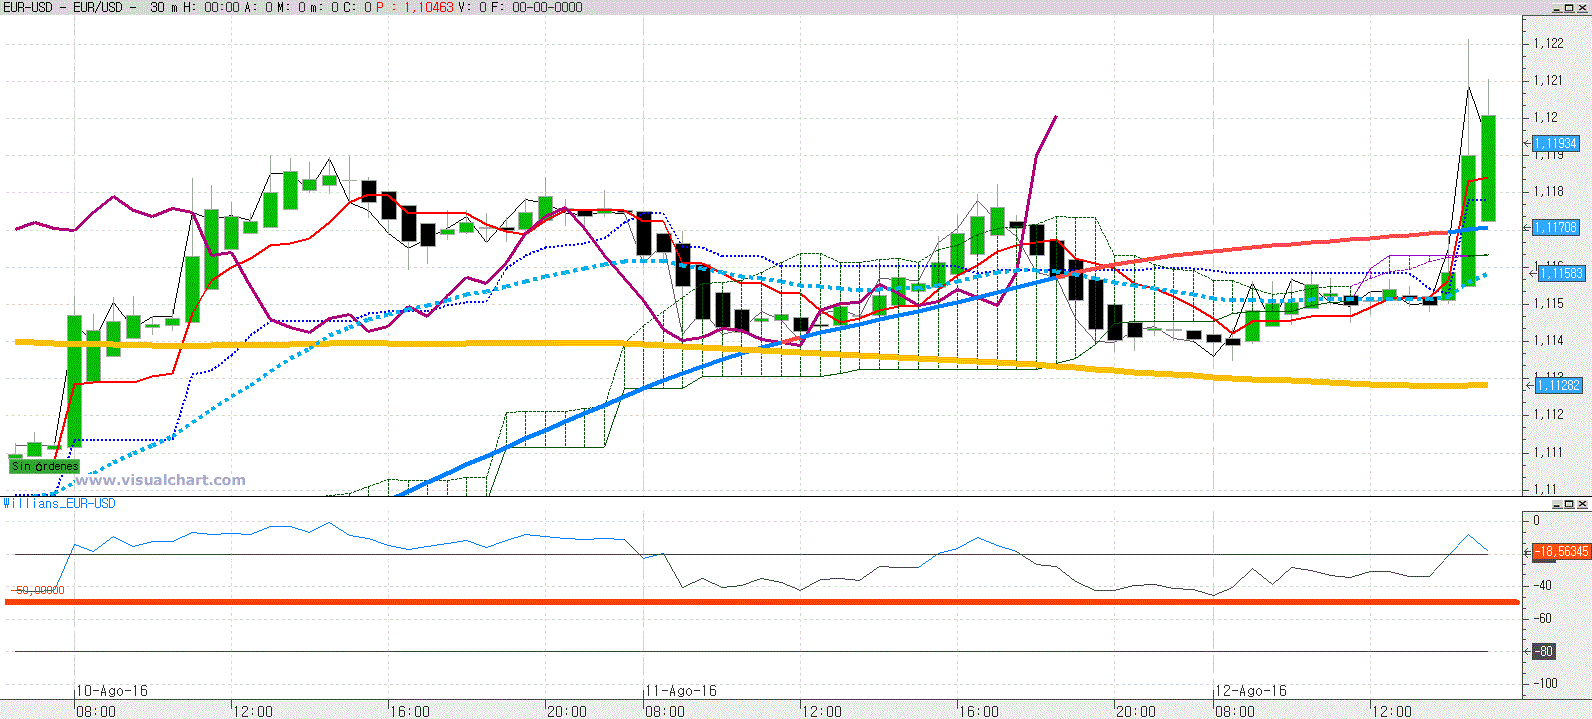Click the 12-Ago-16 date marker
Viewport: 1592px width, 719px height.
[x=1252, y=691]
